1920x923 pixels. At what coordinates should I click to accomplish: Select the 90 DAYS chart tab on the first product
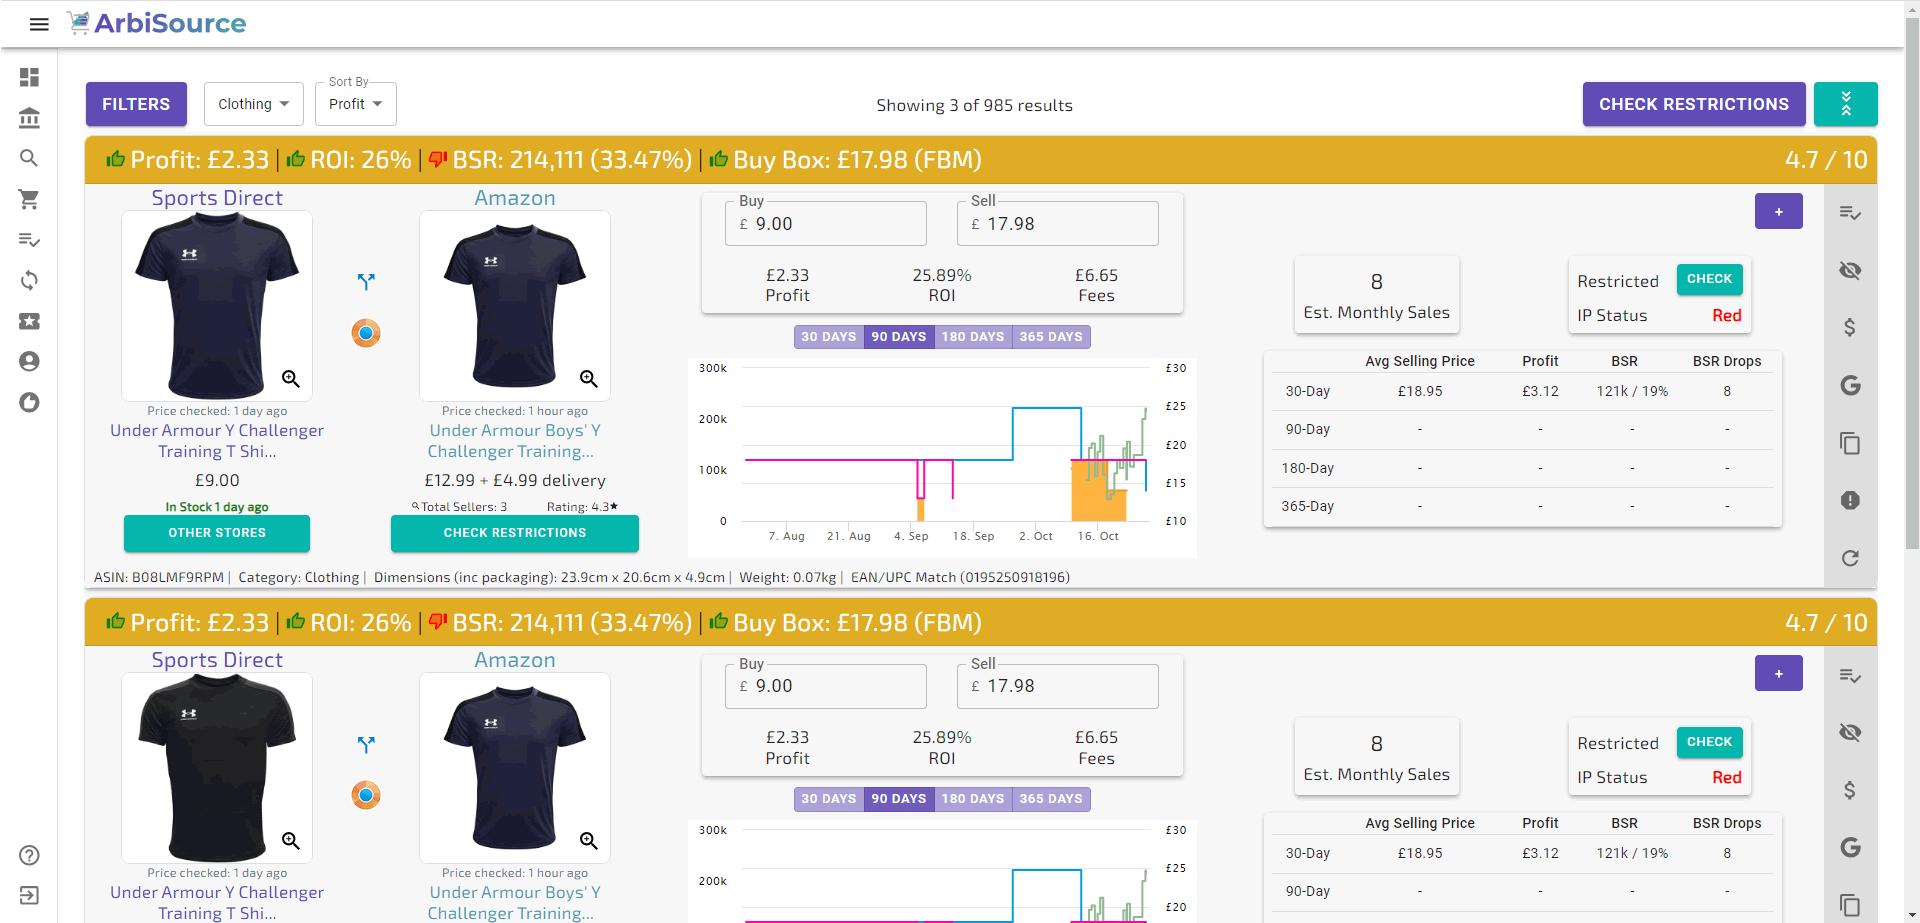pyautogui.click(x=899, y=337)
